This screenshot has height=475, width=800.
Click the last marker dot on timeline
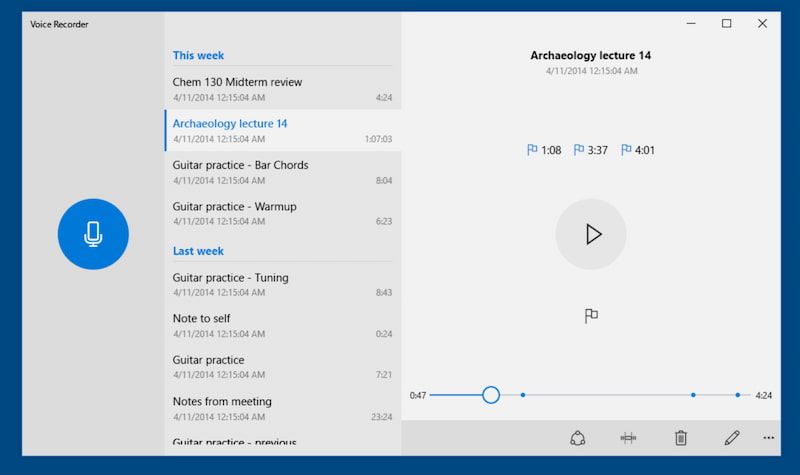point(738,395)
